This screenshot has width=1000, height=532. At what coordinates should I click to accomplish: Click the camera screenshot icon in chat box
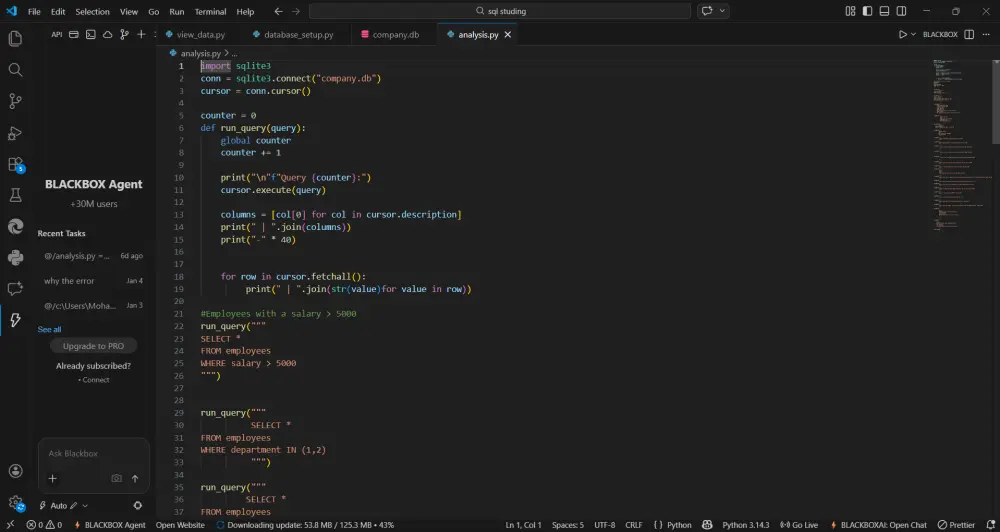(x=117, y=479)
